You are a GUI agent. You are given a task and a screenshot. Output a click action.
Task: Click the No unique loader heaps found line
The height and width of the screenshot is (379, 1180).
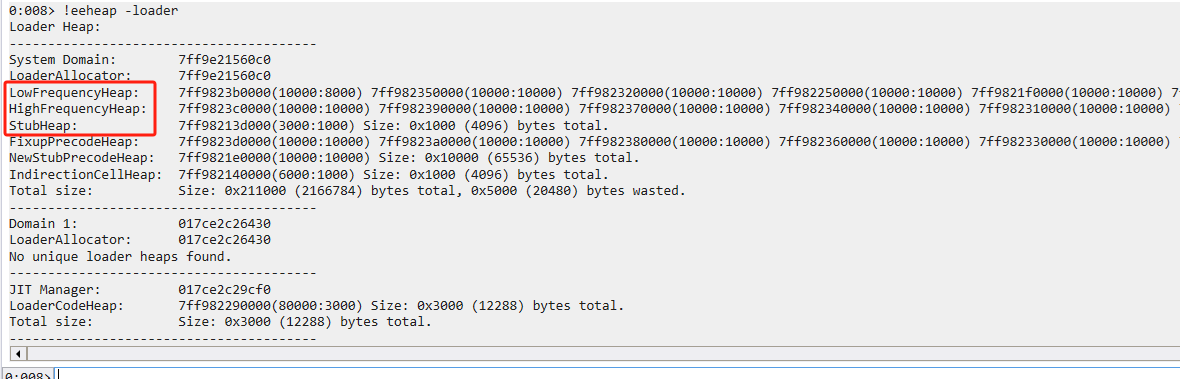coord(120,256)
